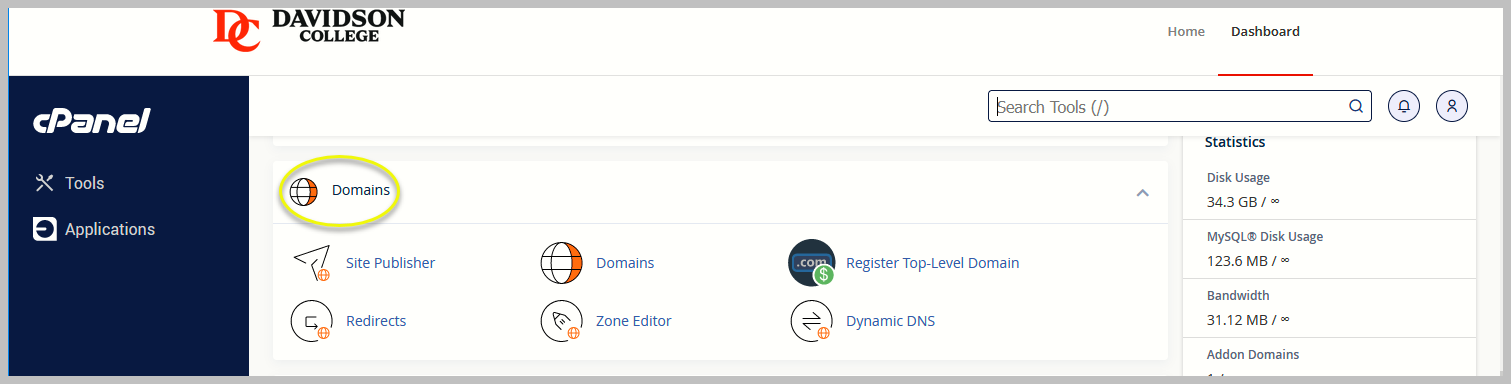Click the Register Top-Level Domain link
Image resolution: width=1511 pixels, height=384 pixels.
click(x=933, y=263)
